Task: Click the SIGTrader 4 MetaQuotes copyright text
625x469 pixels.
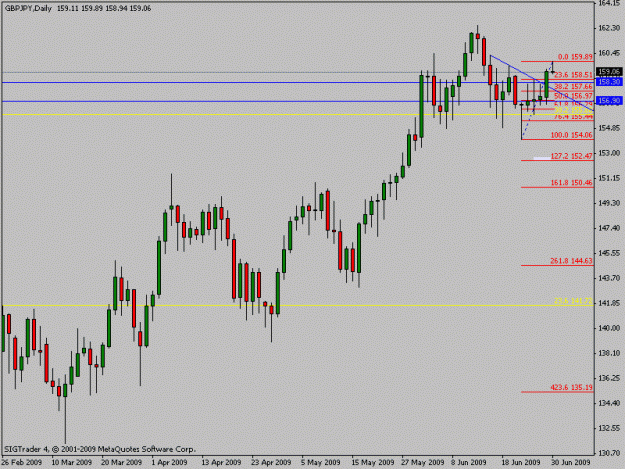Action: pyautogui.click(x=100, y=449)
